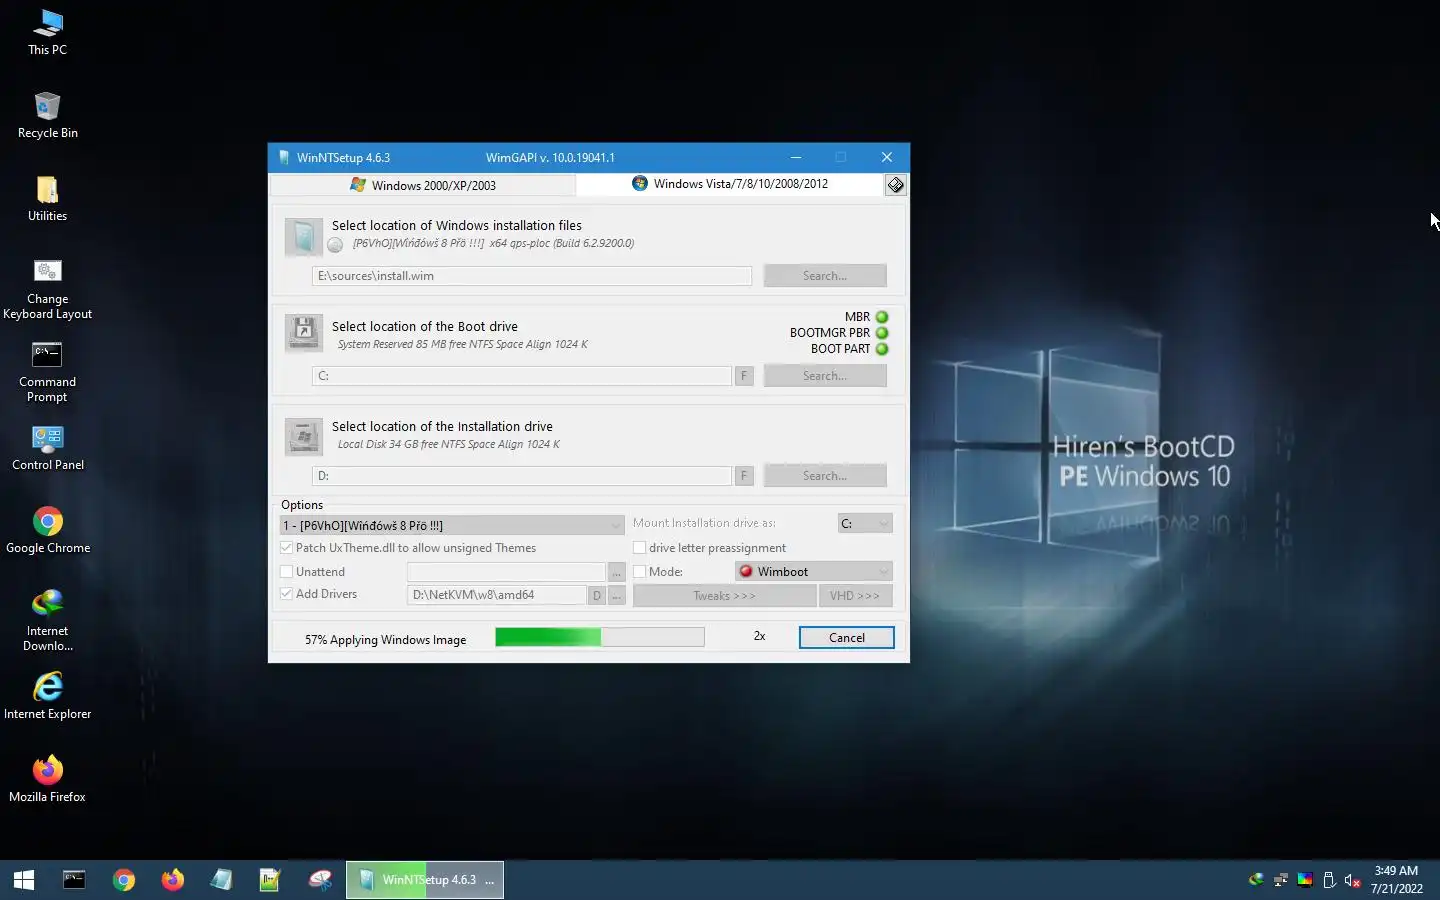Toggle the Add Drivers checkbox
The width and height of the screenshot is (1440, 900).
click(287, 594)
